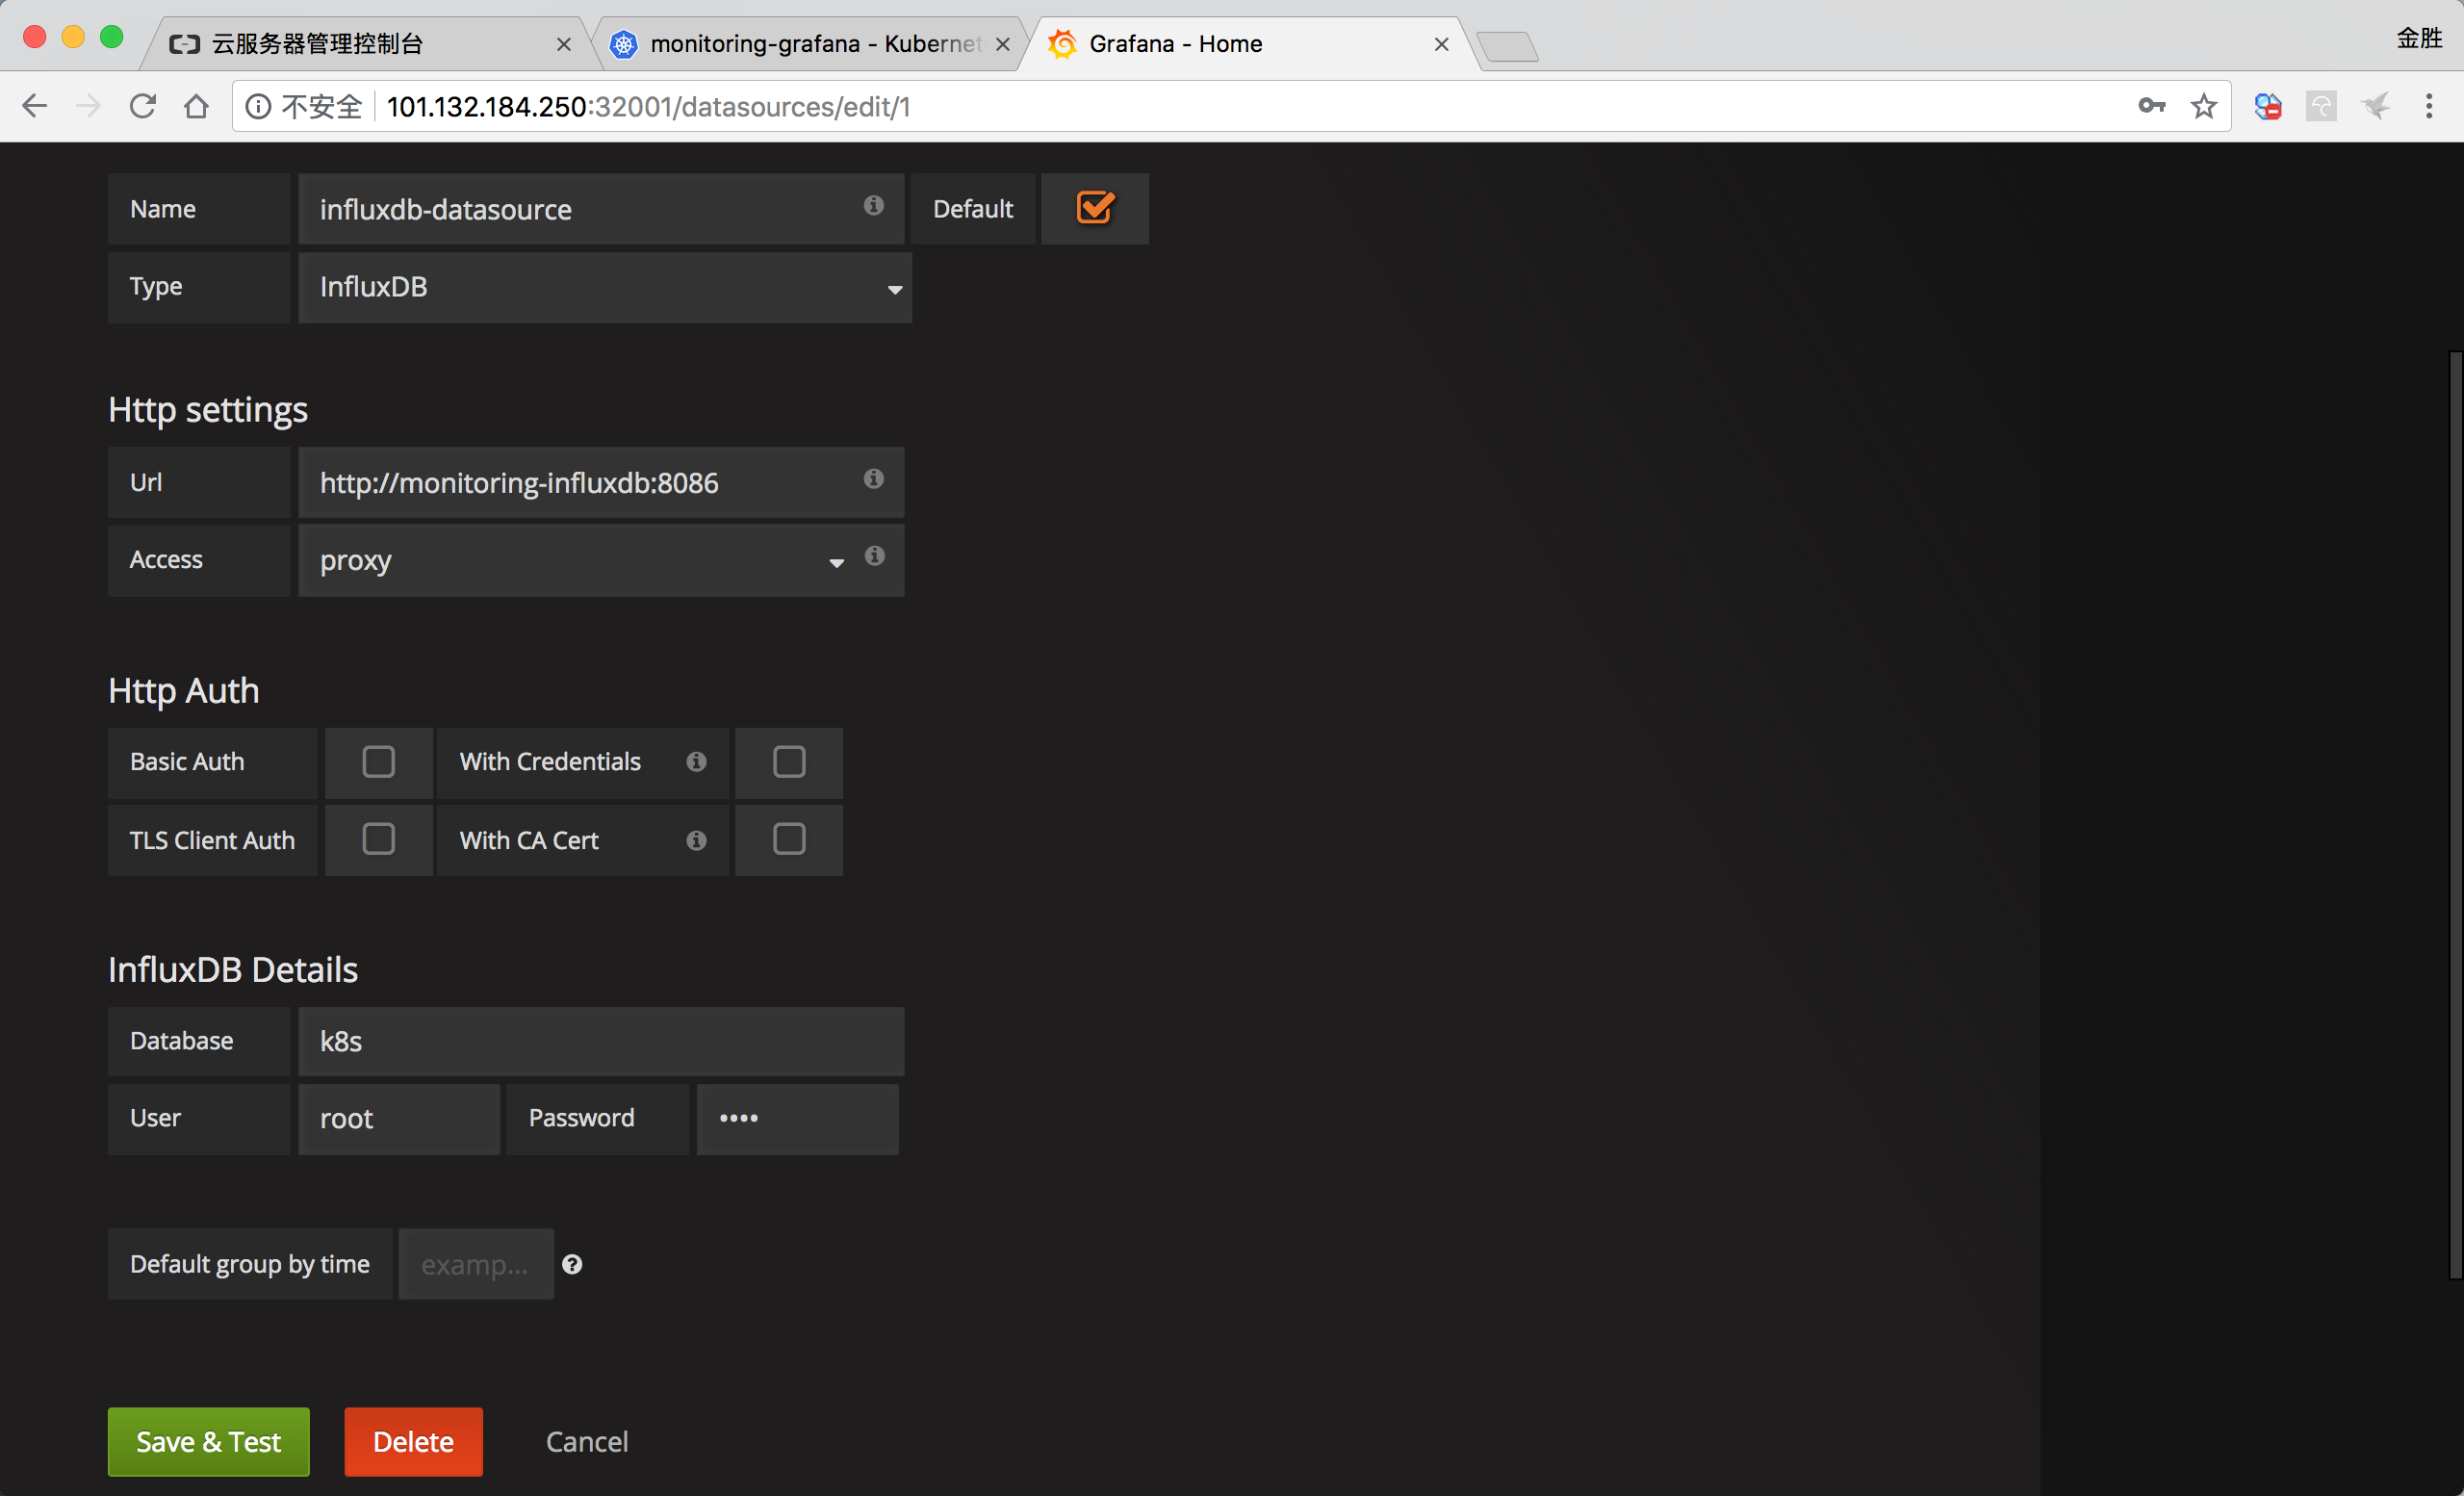The image size is (2464, 1496).
Task: Go to the browser home page
Action: [x=197, y=106]
